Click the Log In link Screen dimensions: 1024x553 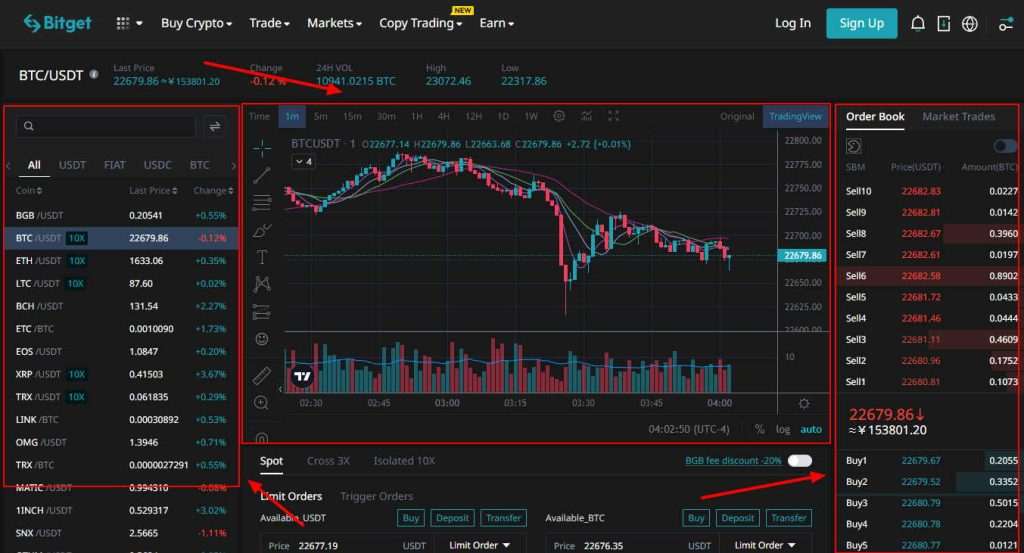[x=793, y=24]
